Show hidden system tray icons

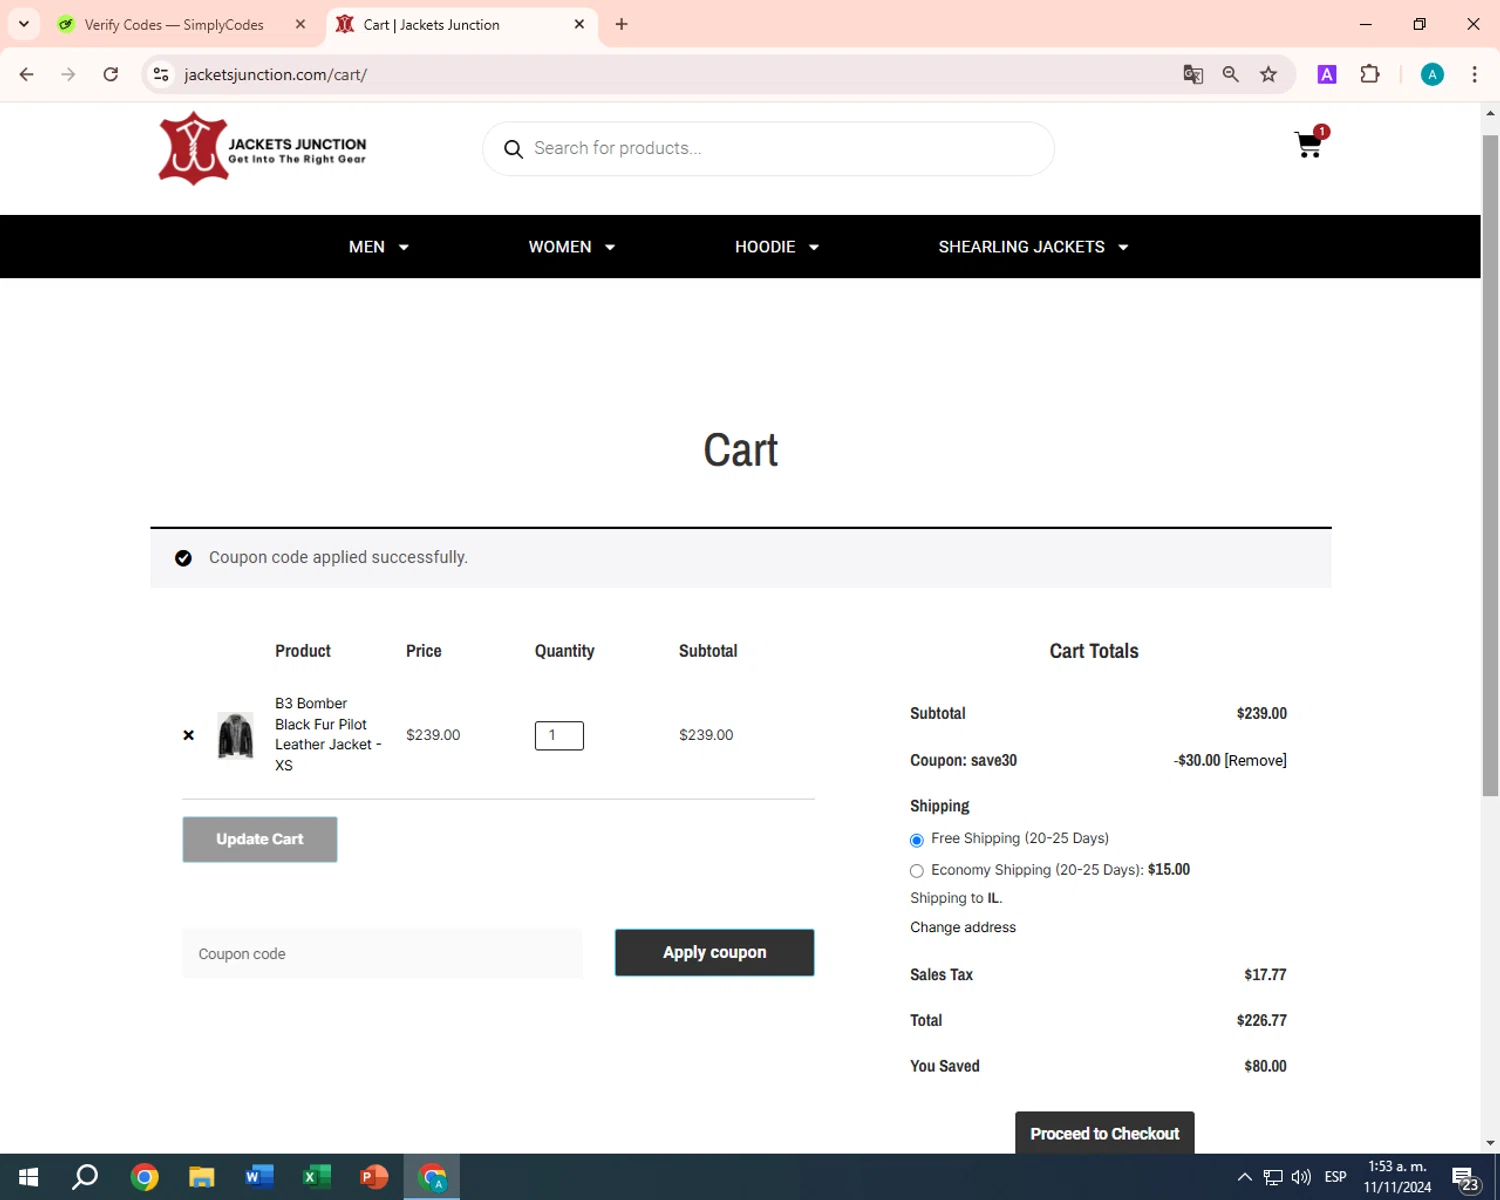[x=1245, y=1177]
